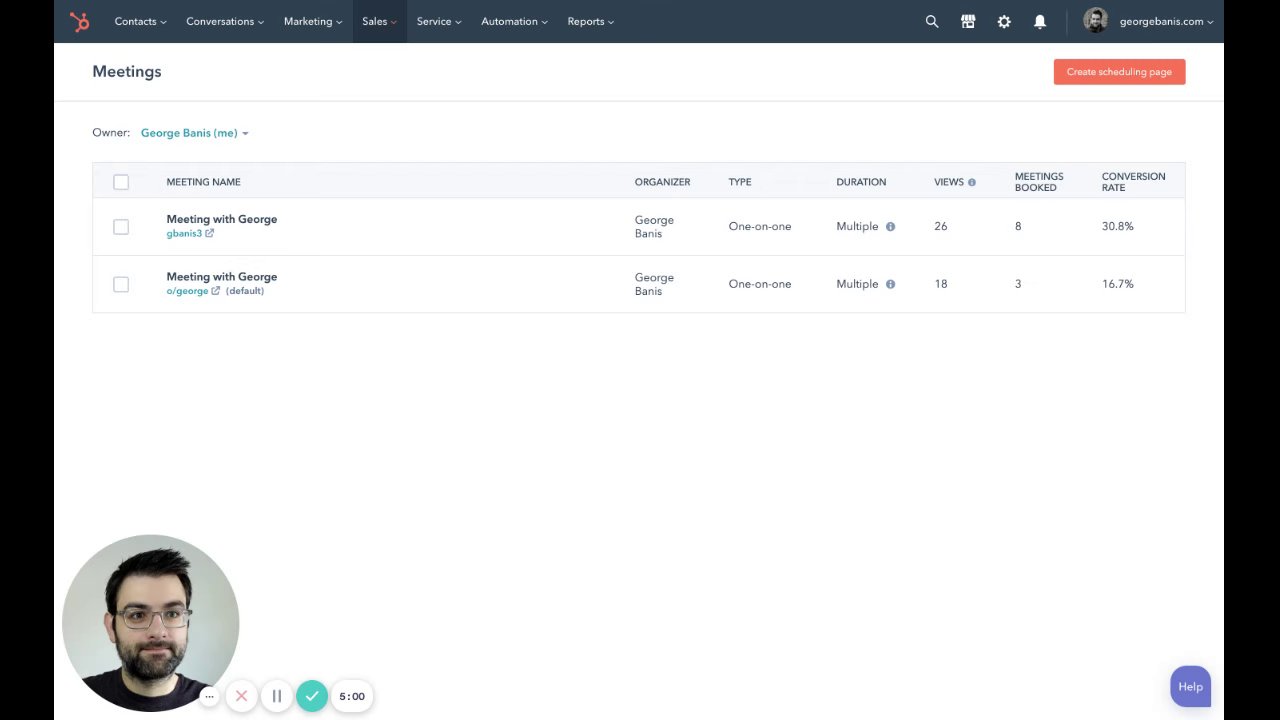This screenshot has height=720, width=1280.
Task: Click the Help chat widget
Action: [x=1190, y=687]
